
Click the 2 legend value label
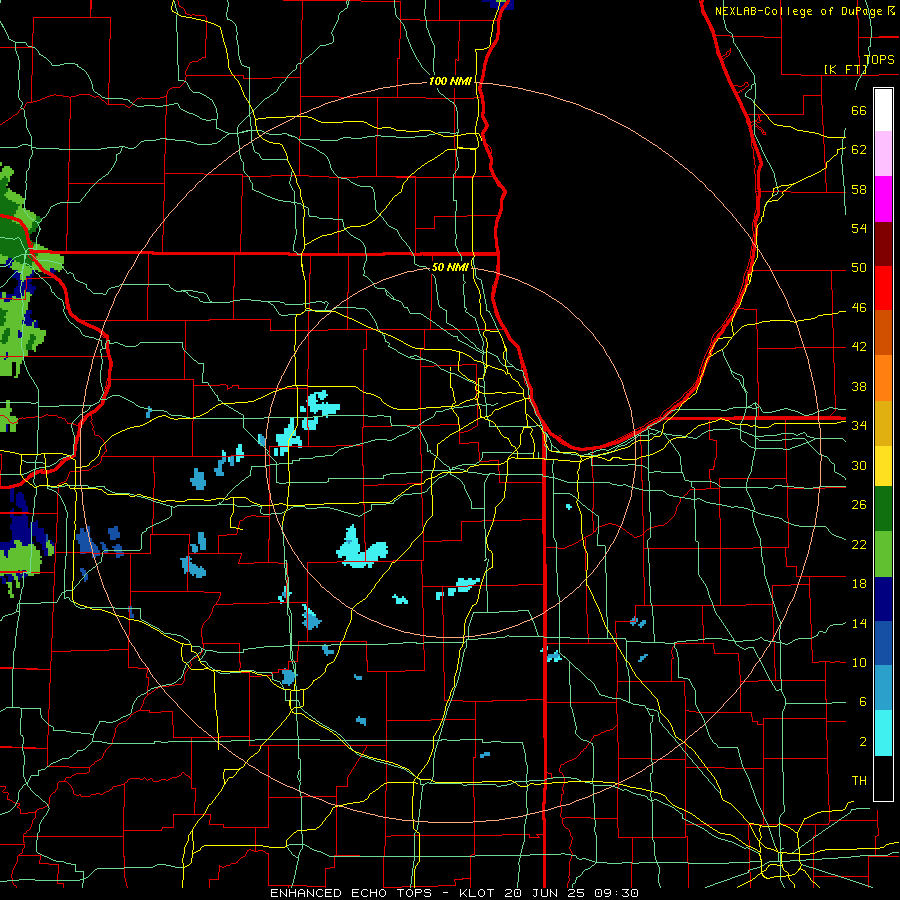[x=862, y=741]
